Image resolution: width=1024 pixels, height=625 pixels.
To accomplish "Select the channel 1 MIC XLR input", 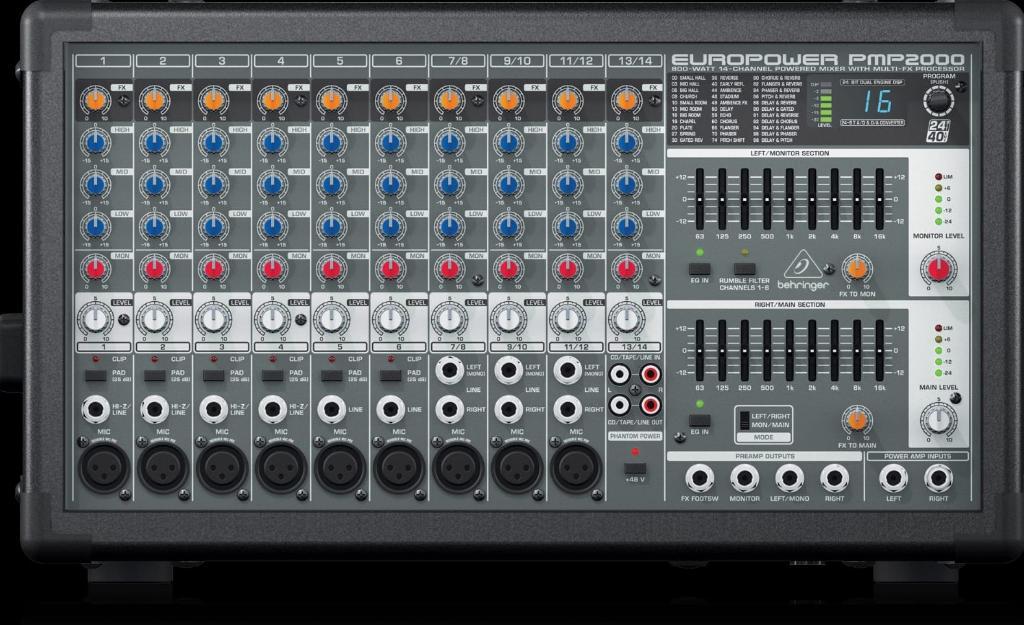I will pos(103,468).
